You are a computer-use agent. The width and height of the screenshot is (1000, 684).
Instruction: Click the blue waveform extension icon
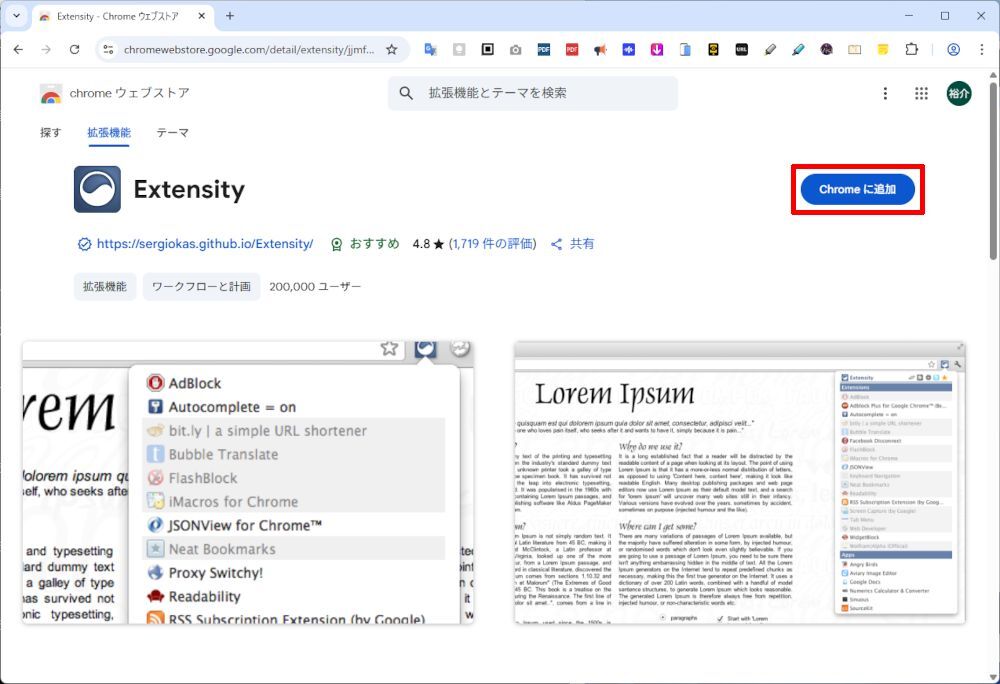coord(629,50)
